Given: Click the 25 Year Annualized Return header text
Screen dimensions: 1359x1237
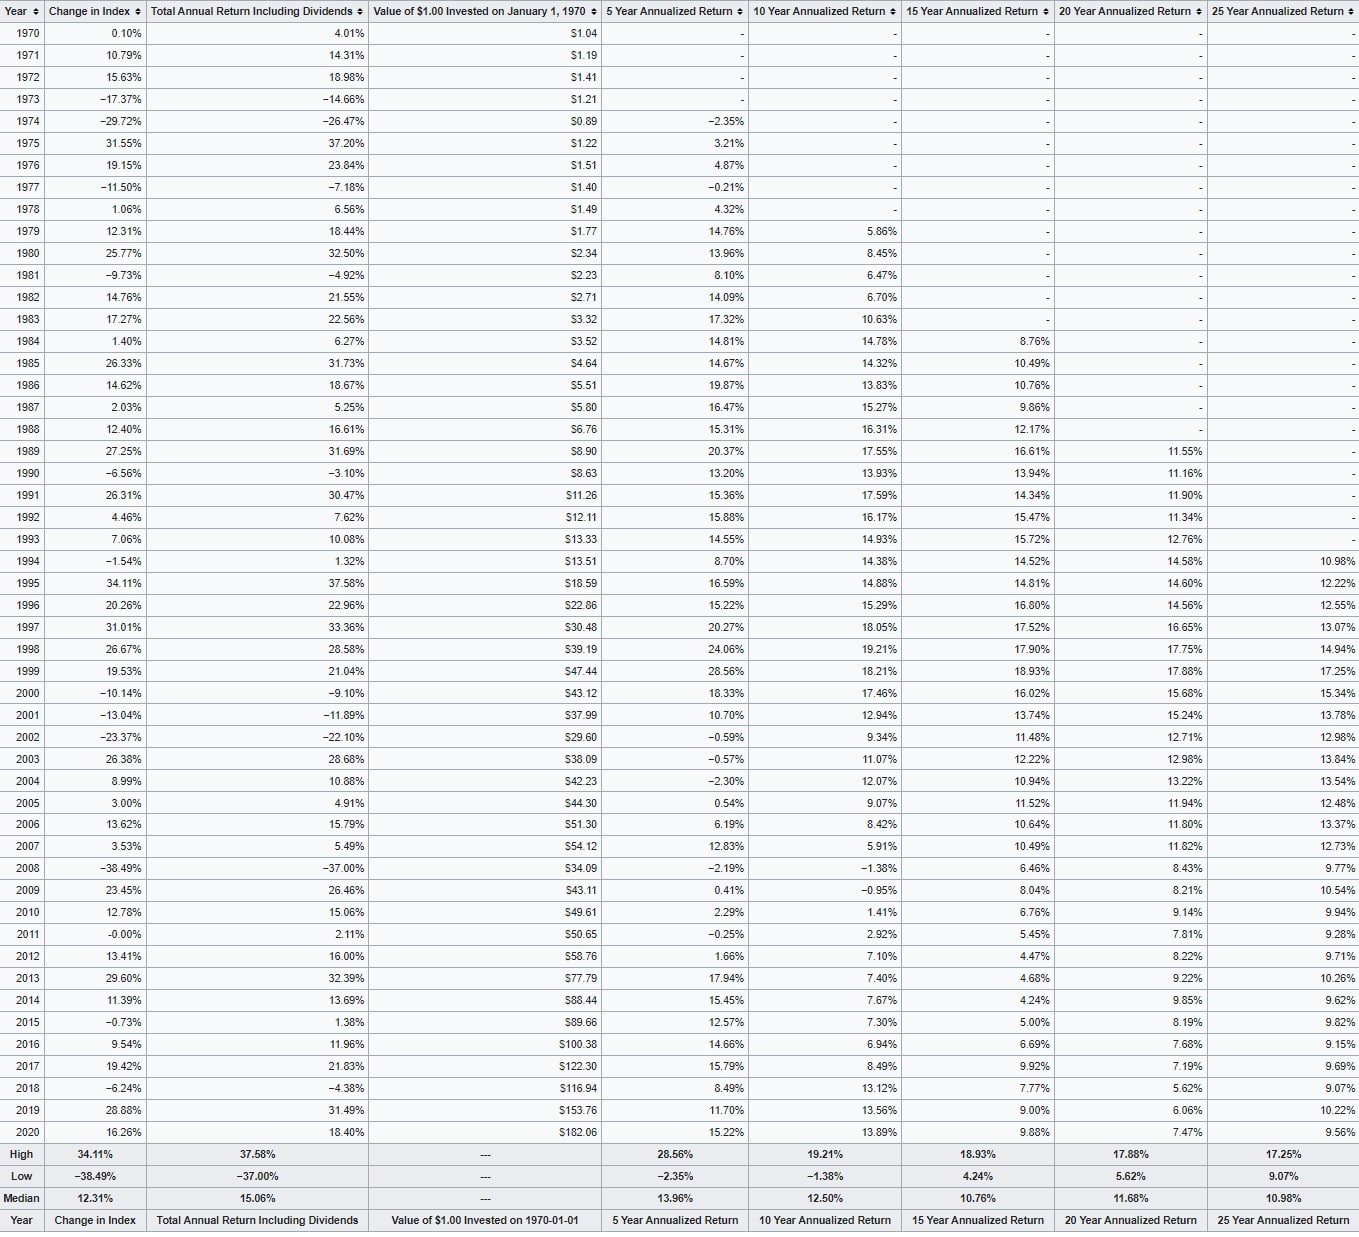Looking at the screenshot, I should 1277,11.
